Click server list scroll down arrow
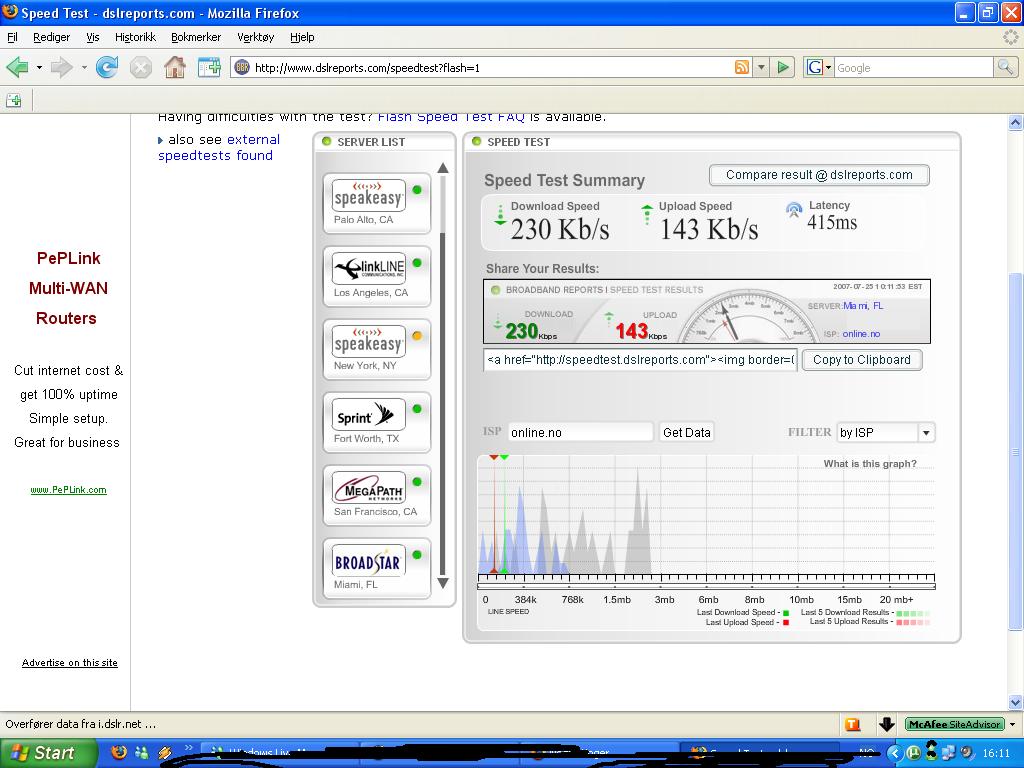 coord(443,583)
